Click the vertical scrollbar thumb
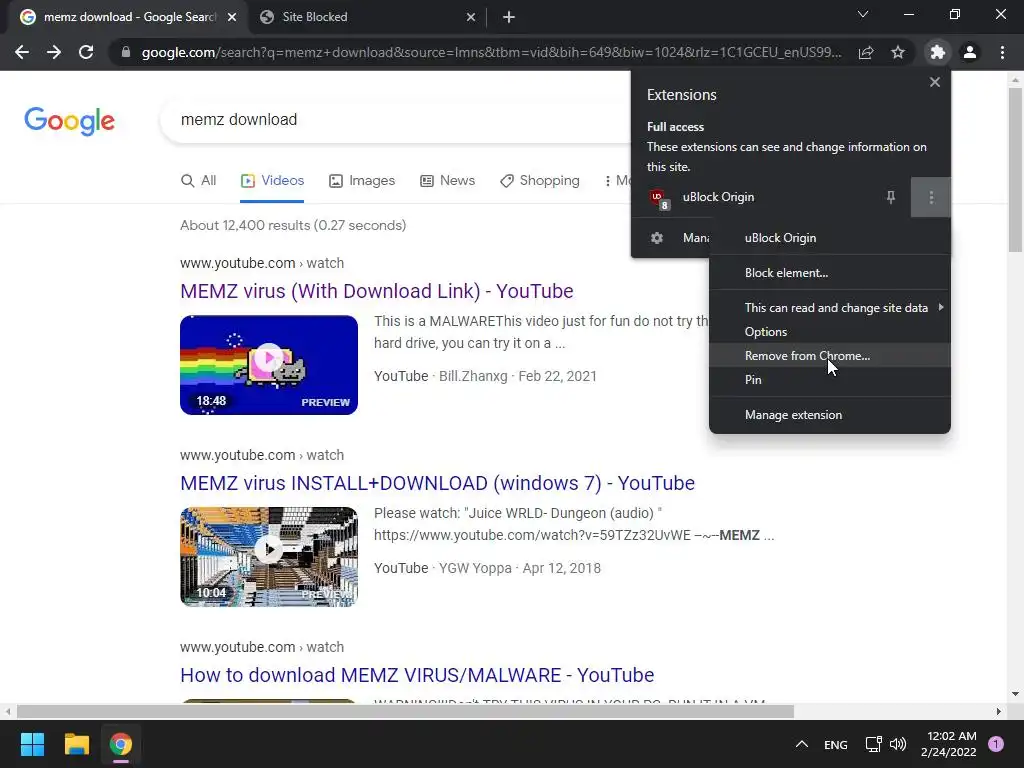The height and width of the screenshot is (768, 1024). [x=1015, y=168]
